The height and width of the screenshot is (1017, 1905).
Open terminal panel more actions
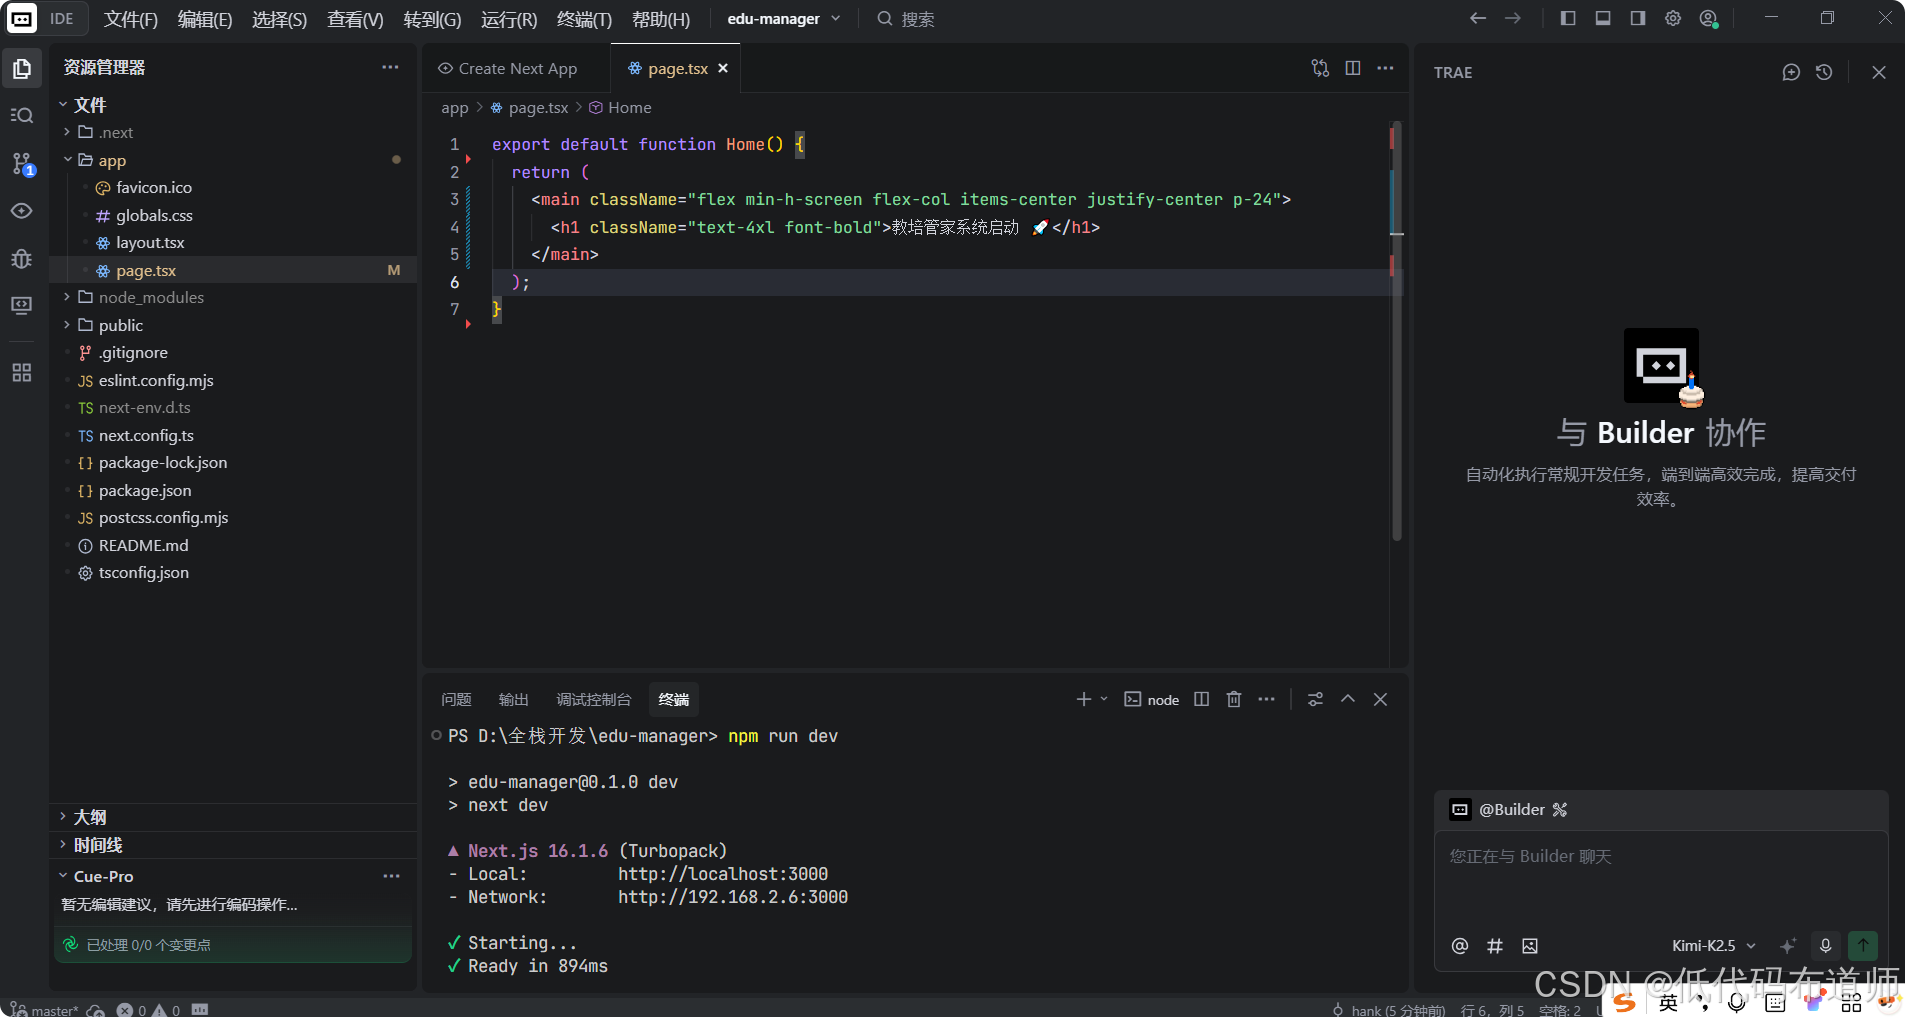[1267, 699]
